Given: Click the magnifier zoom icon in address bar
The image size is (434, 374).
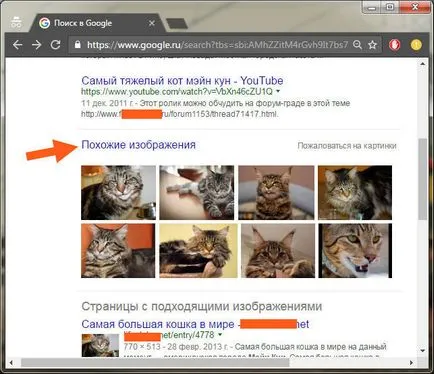Looking at the screenshot, I should coord(357,45).
